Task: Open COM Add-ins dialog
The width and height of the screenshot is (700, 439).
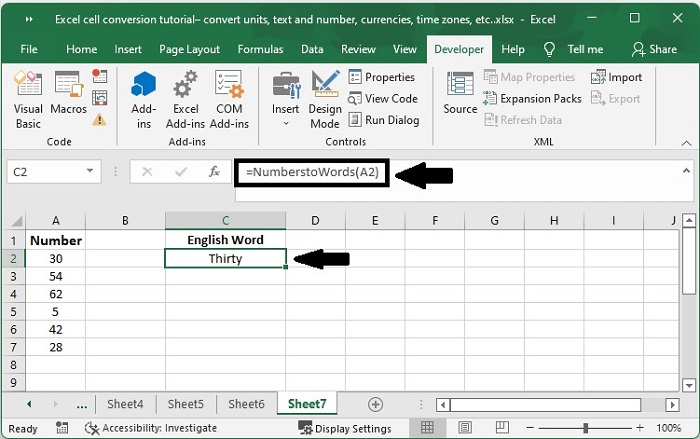Action: tap(229, 100)
